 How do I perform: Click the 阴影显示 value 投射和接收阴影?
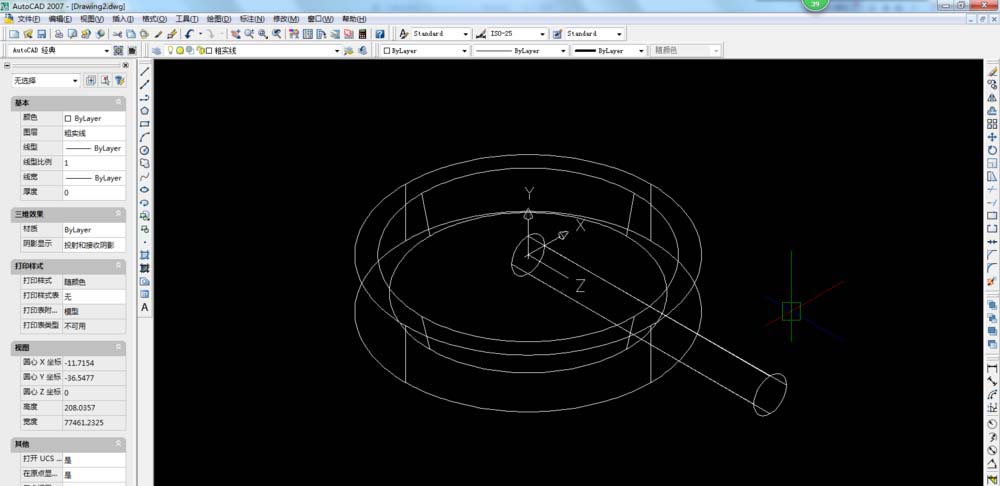(94, 244)
